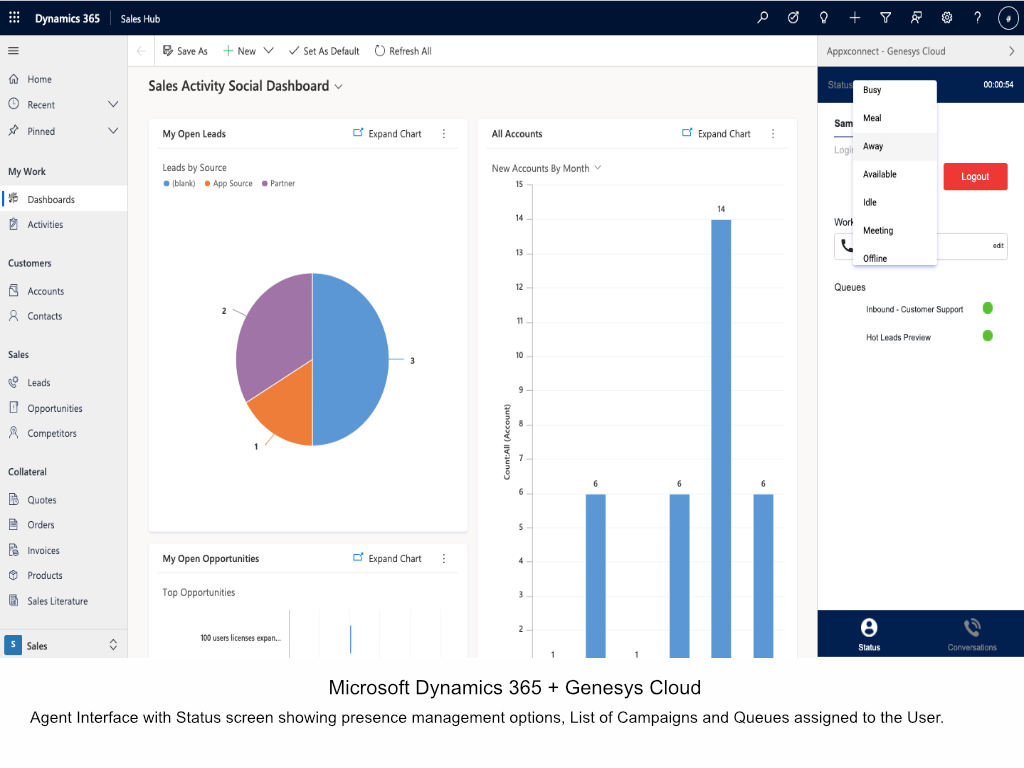Open the New button dropdown arrow
This screenshot has height=768, width=1024.
point(268,50)
